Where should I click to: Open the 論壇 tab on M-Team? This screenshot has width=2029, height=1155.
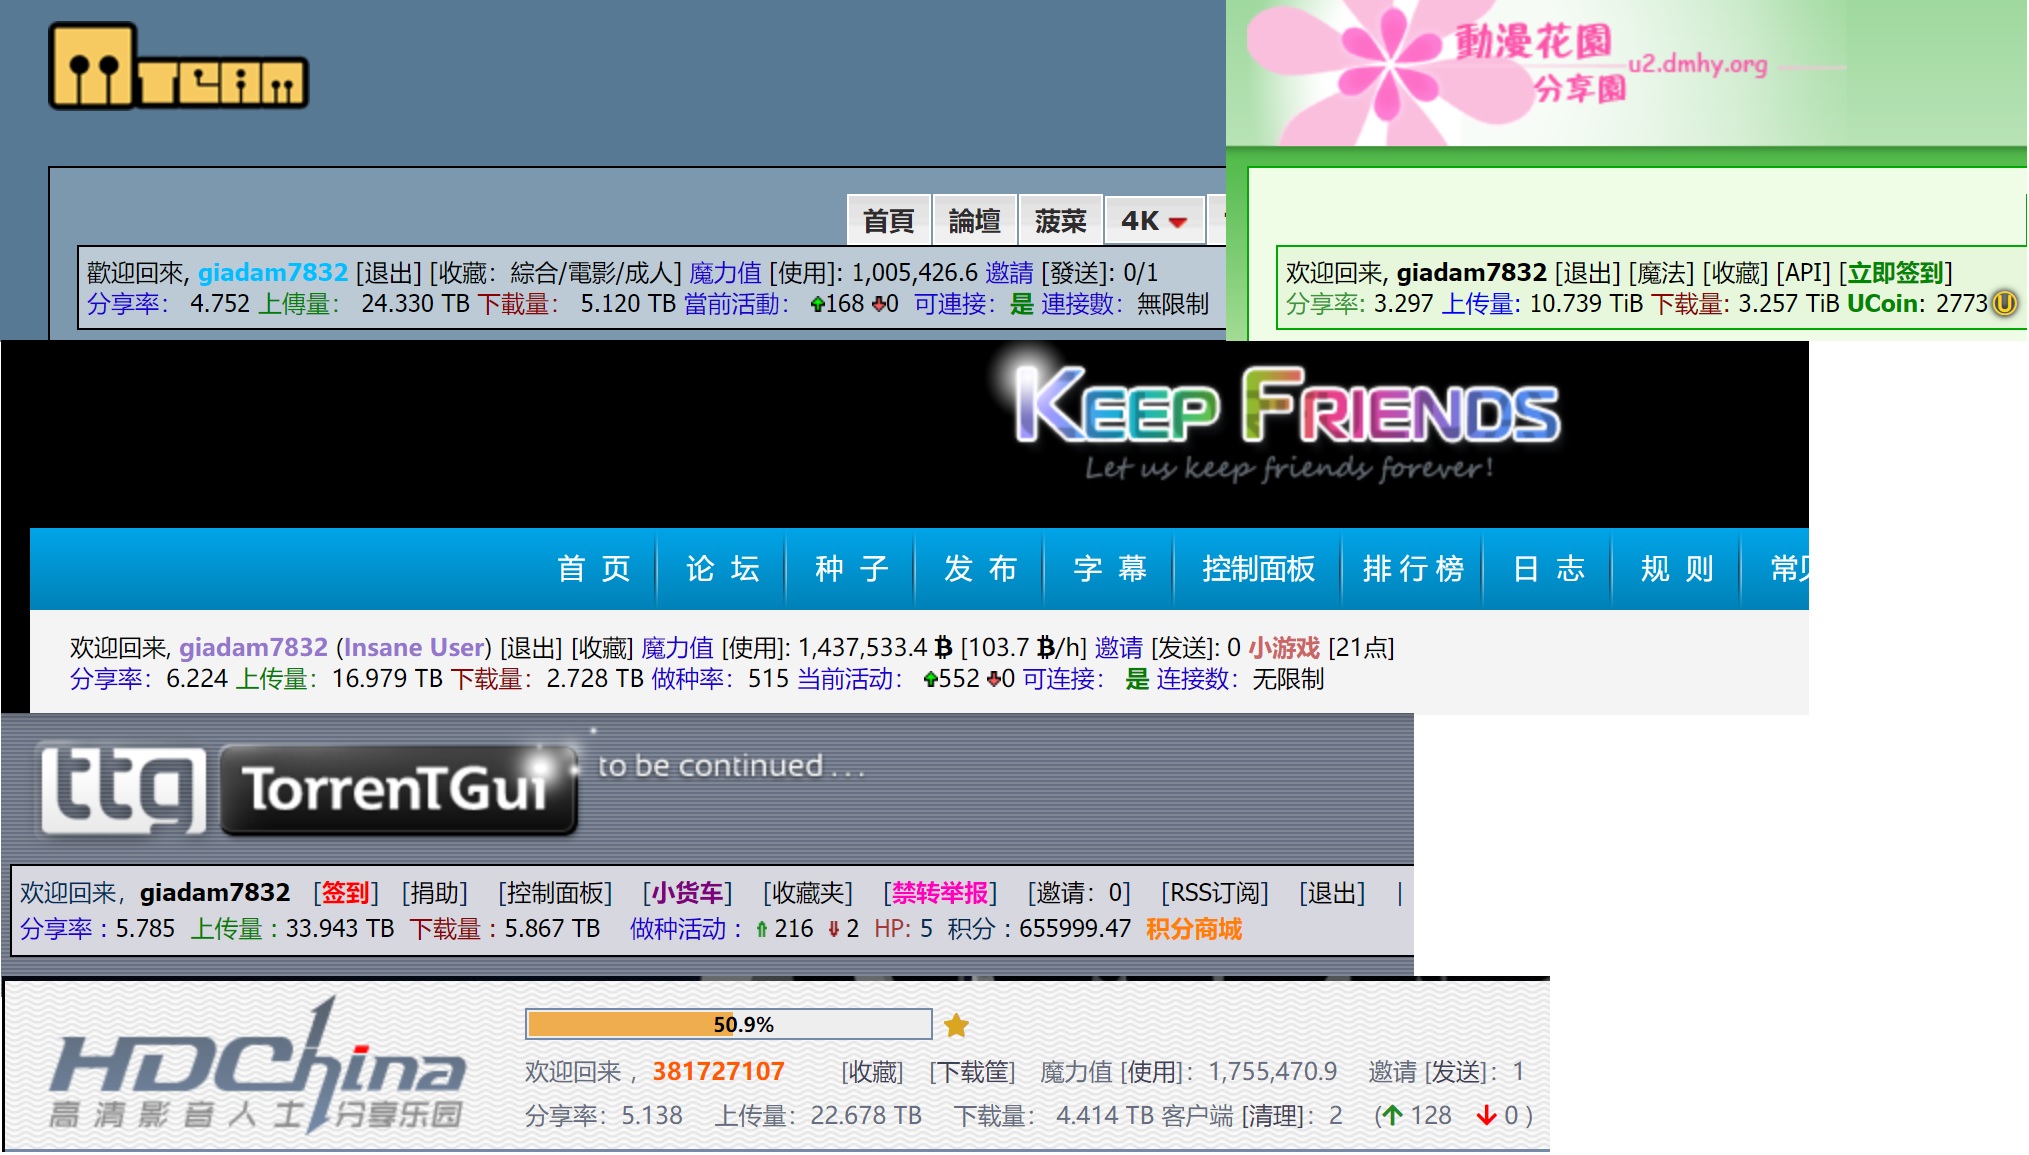974,220
